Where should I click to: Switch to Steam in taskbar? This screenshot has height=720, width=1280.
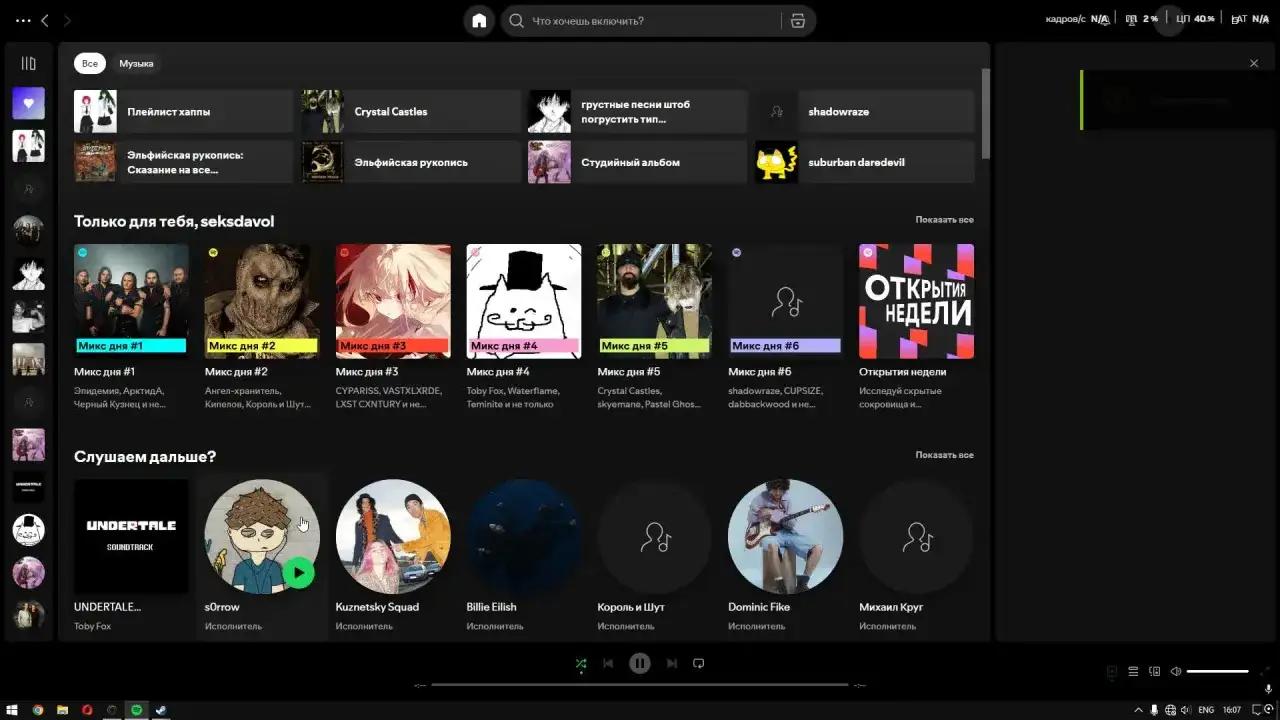(x=161, y=710)
